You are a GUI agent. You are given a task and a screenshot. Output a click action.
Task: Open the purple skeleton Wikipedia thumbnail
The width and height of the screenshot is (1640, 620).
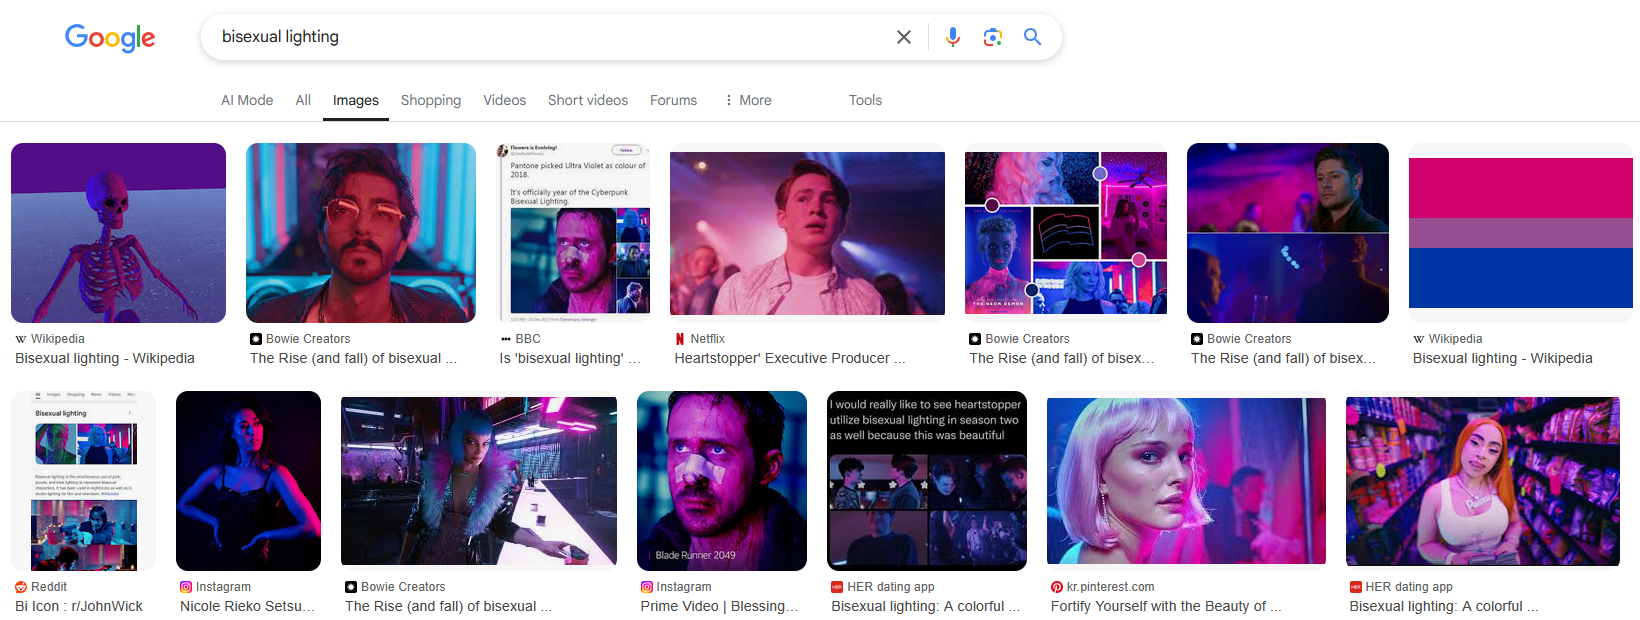click(118, 232)
